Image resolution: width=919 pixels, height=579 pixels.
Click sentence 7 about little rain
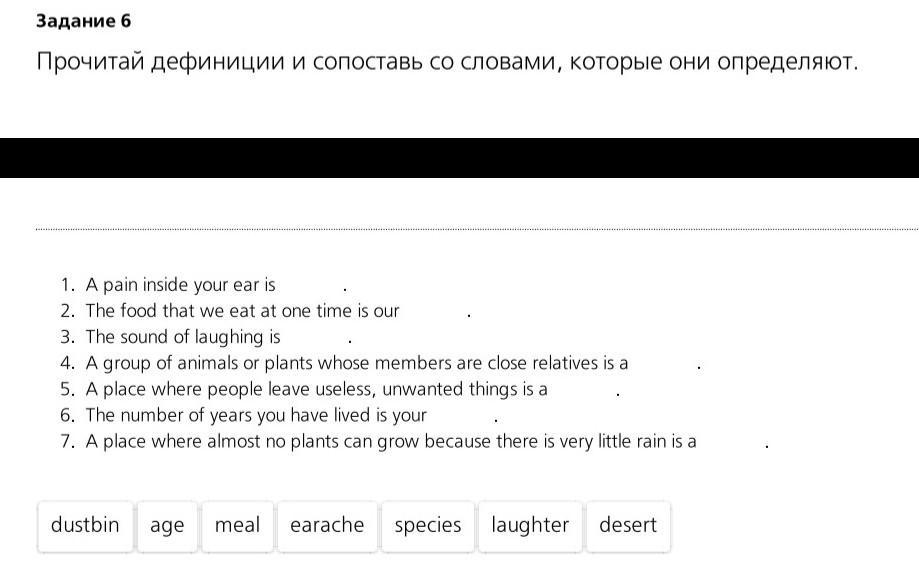414,442
